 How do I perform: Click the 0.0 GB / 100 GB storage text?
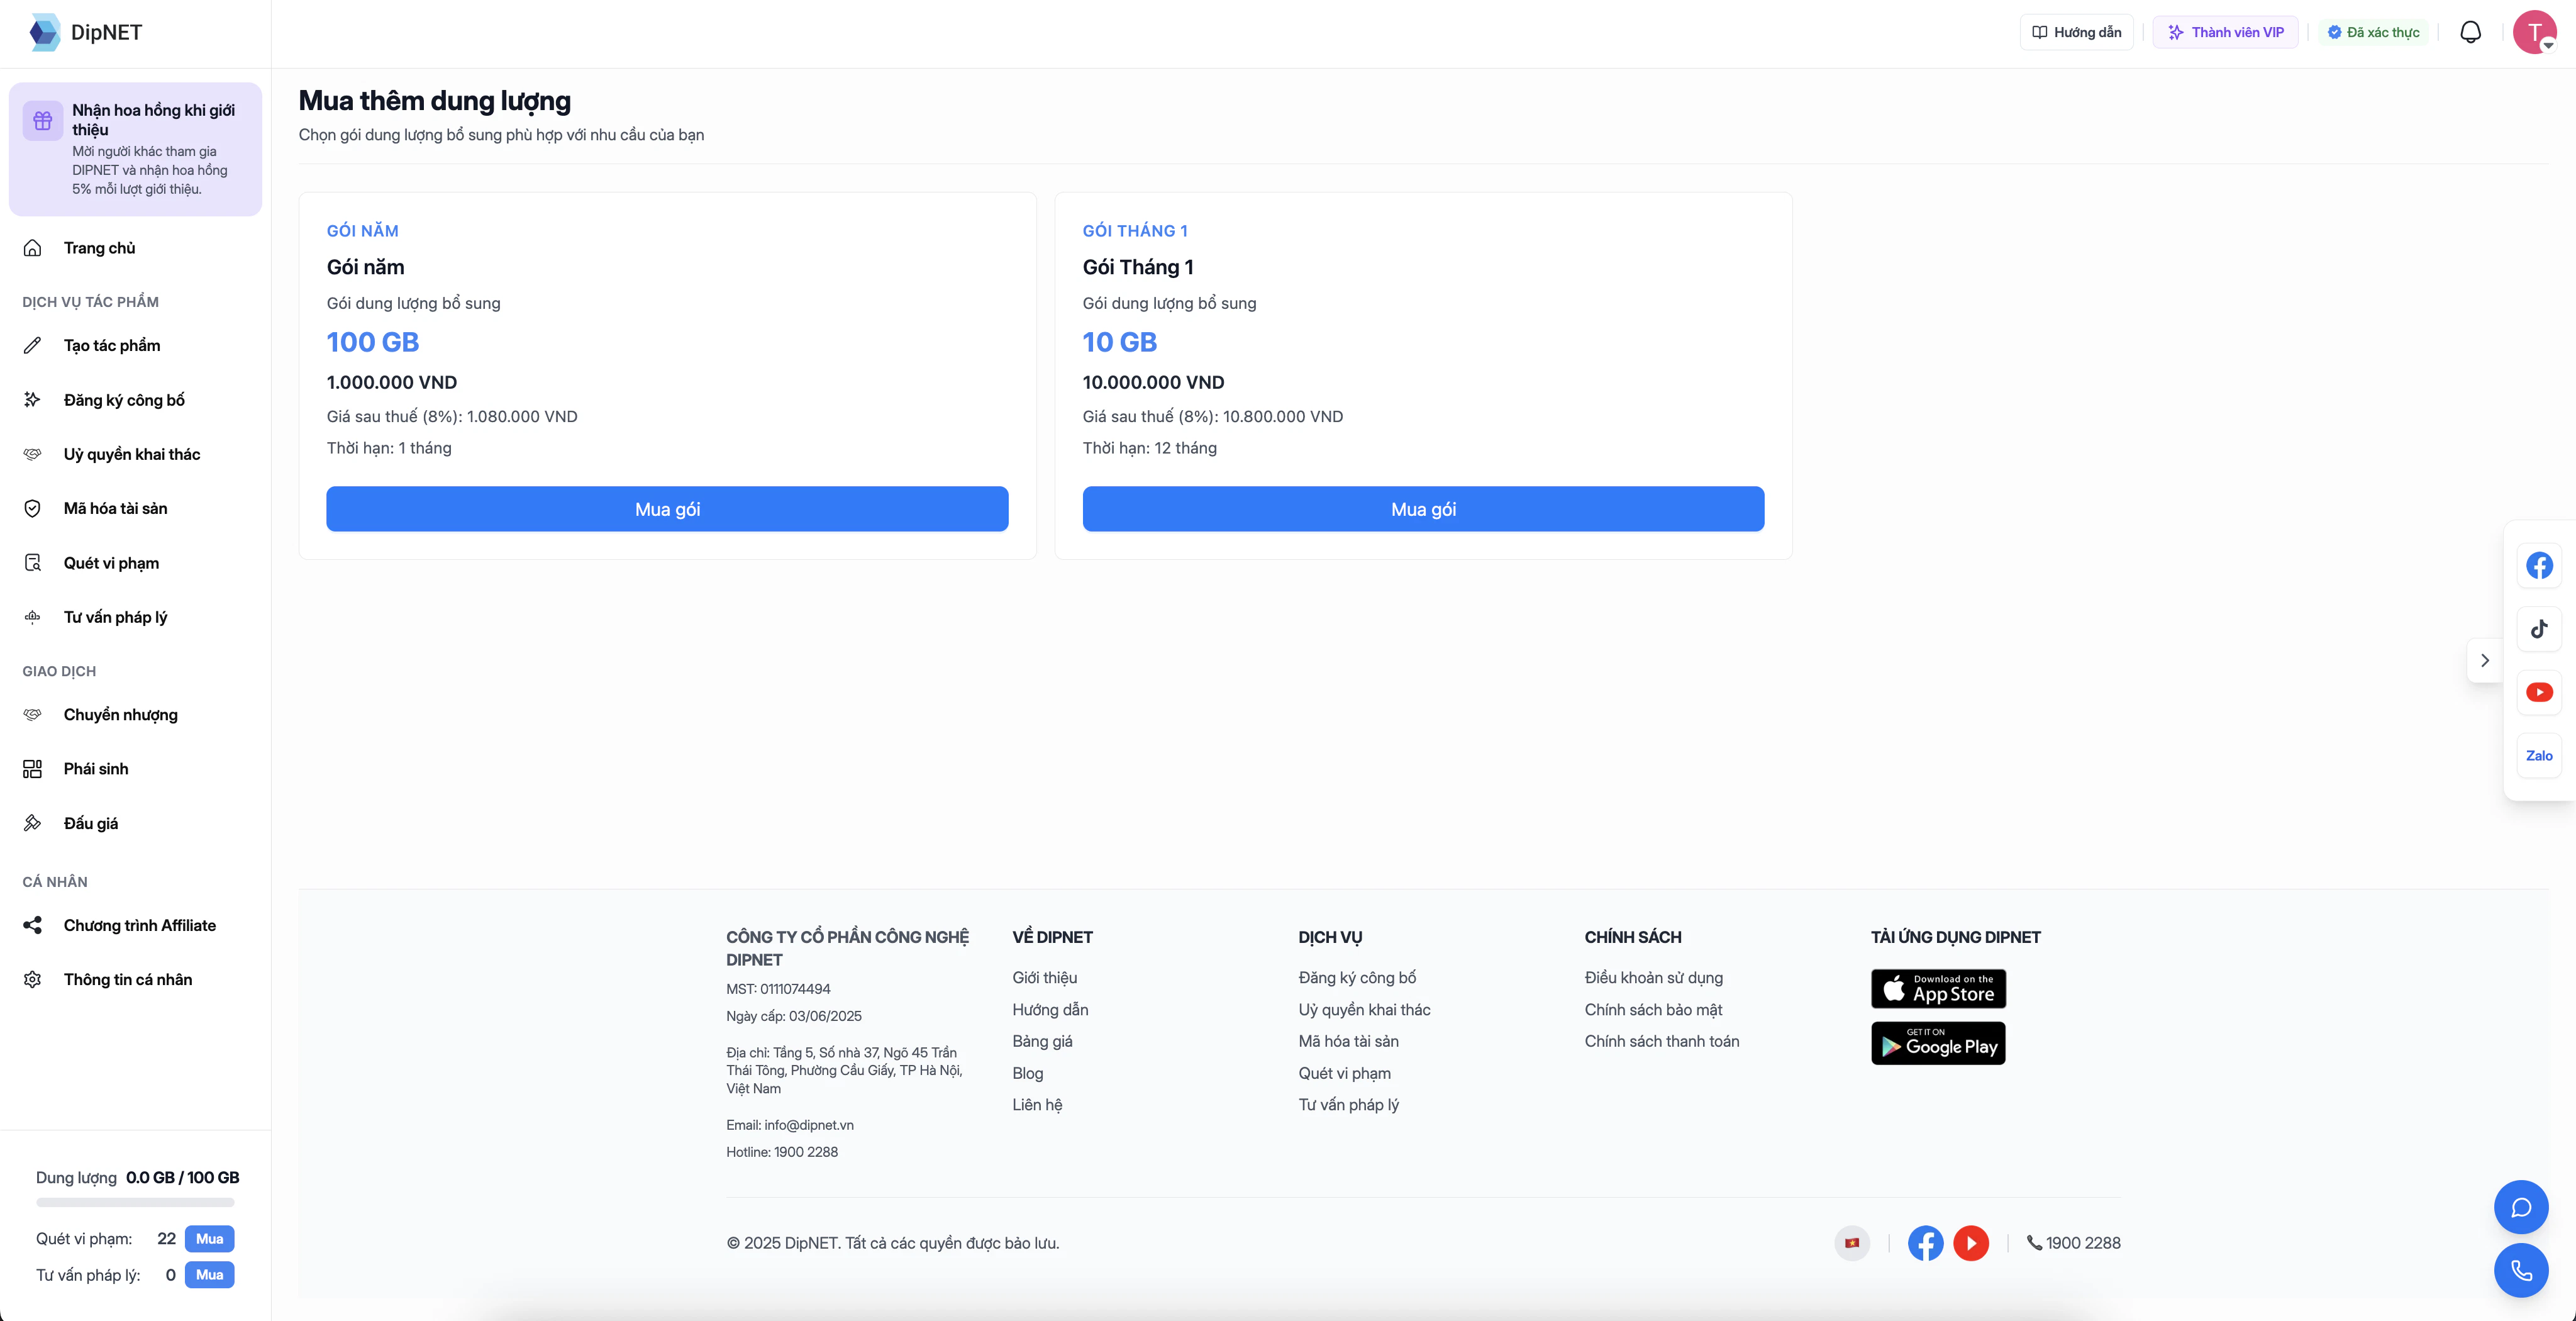pyautogui.click(x=183, y=1178)
